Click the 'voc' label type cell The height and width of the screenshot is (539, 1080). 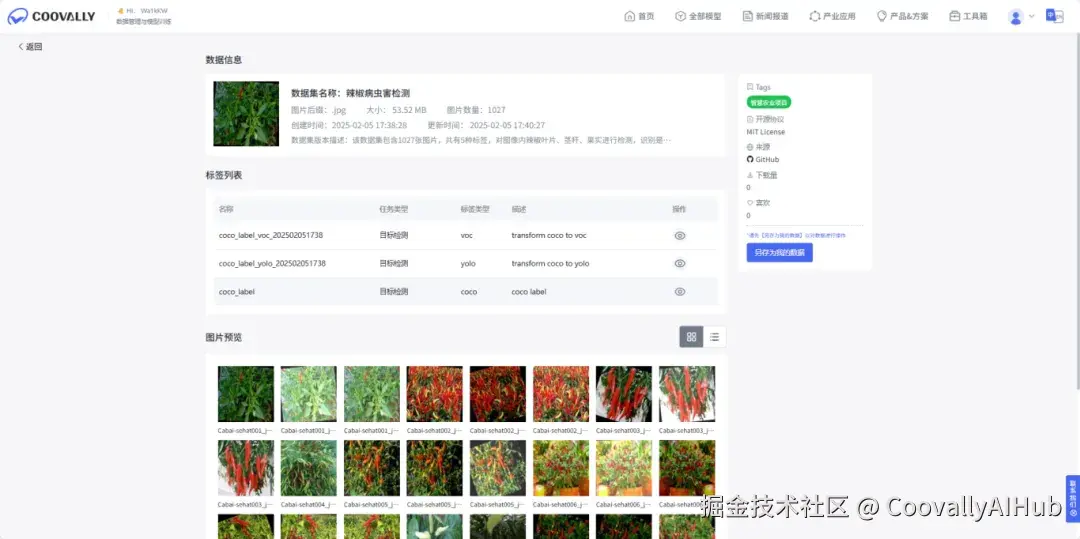click(467, 235)
